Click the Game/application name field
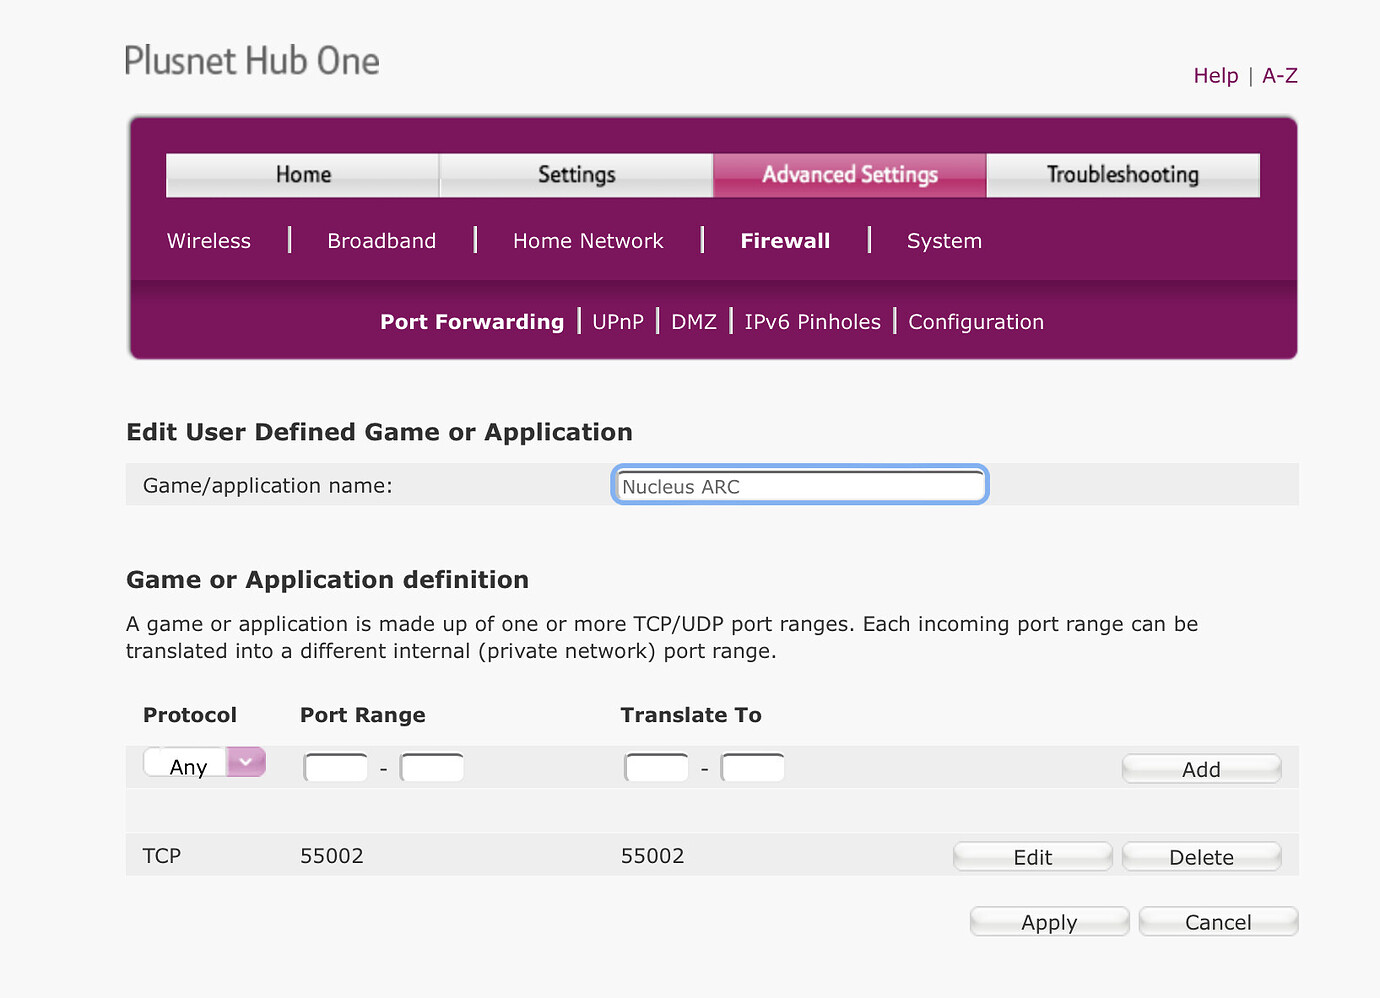The image size is (1380, 998). coord(798,485)
